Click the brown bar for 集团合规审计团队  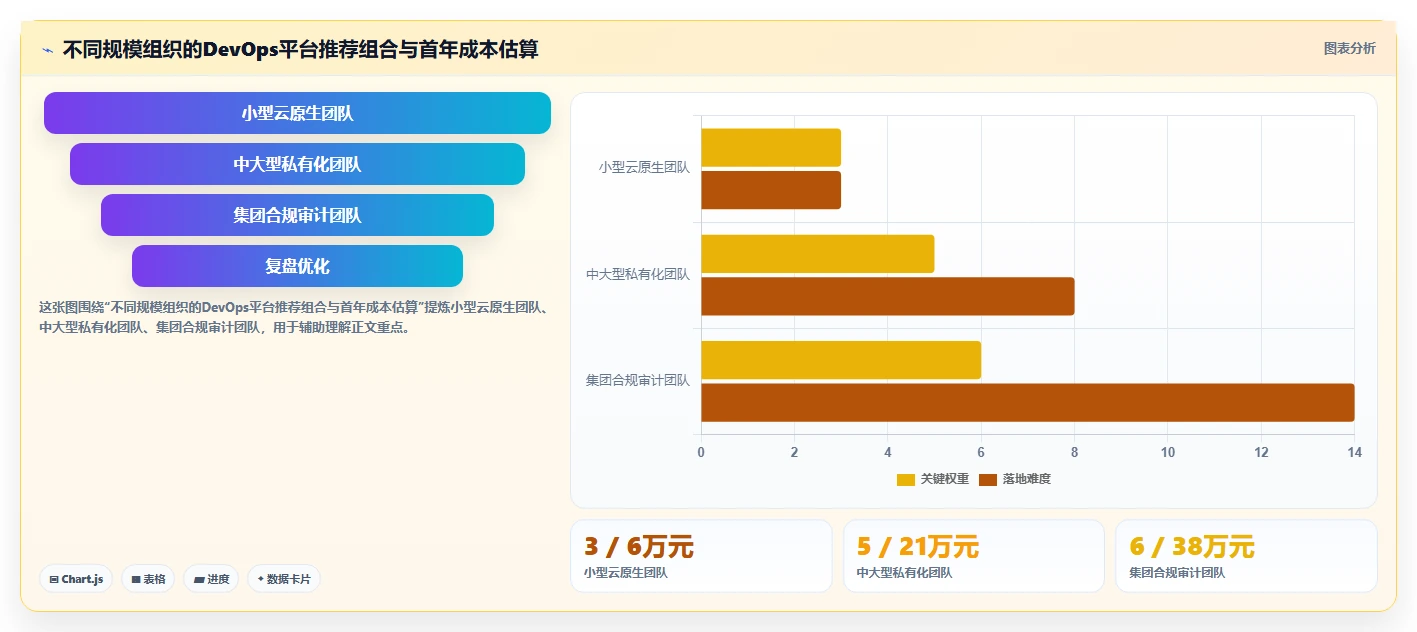(1027, 402)
